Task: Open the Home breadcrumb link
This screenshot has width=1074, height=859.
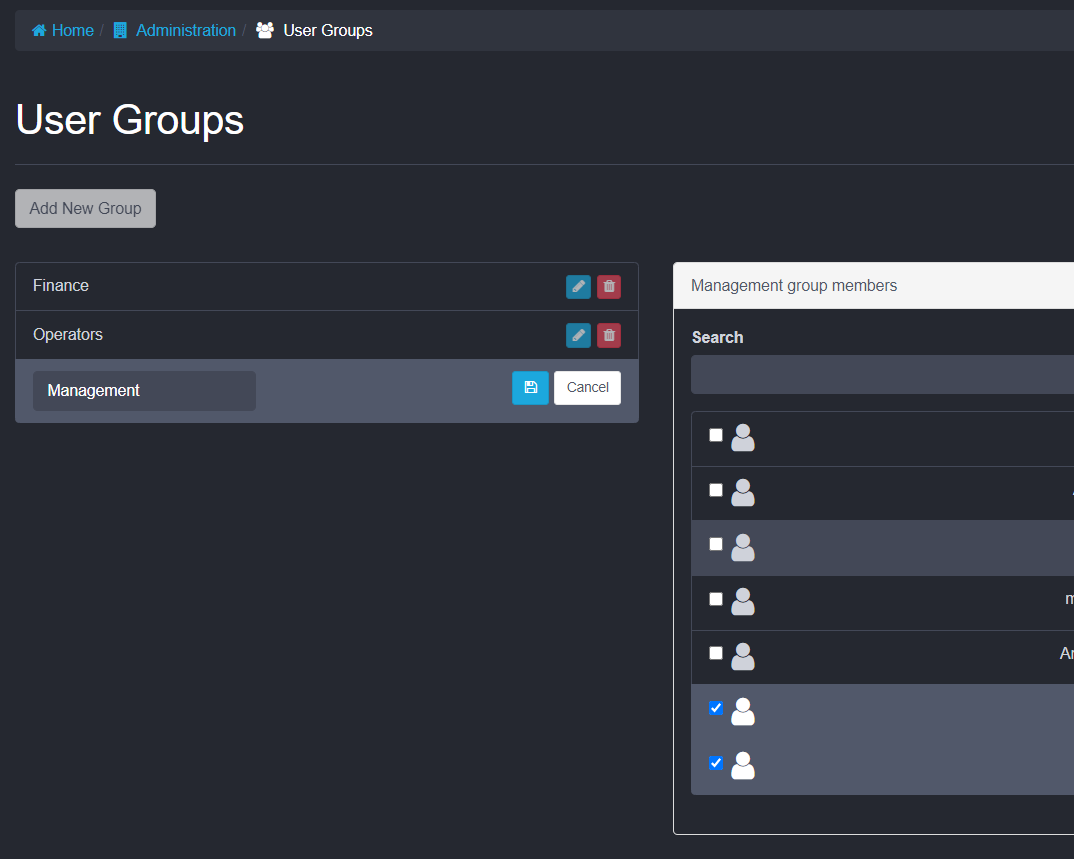Action: pos(72,31)
